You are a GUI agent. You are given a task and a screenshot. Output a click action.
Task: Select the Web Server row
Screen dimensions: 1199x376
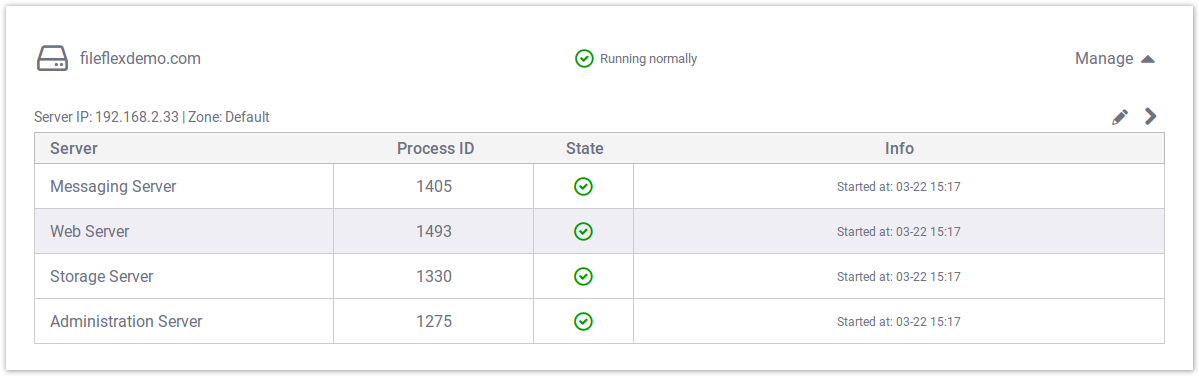point(600,231)
